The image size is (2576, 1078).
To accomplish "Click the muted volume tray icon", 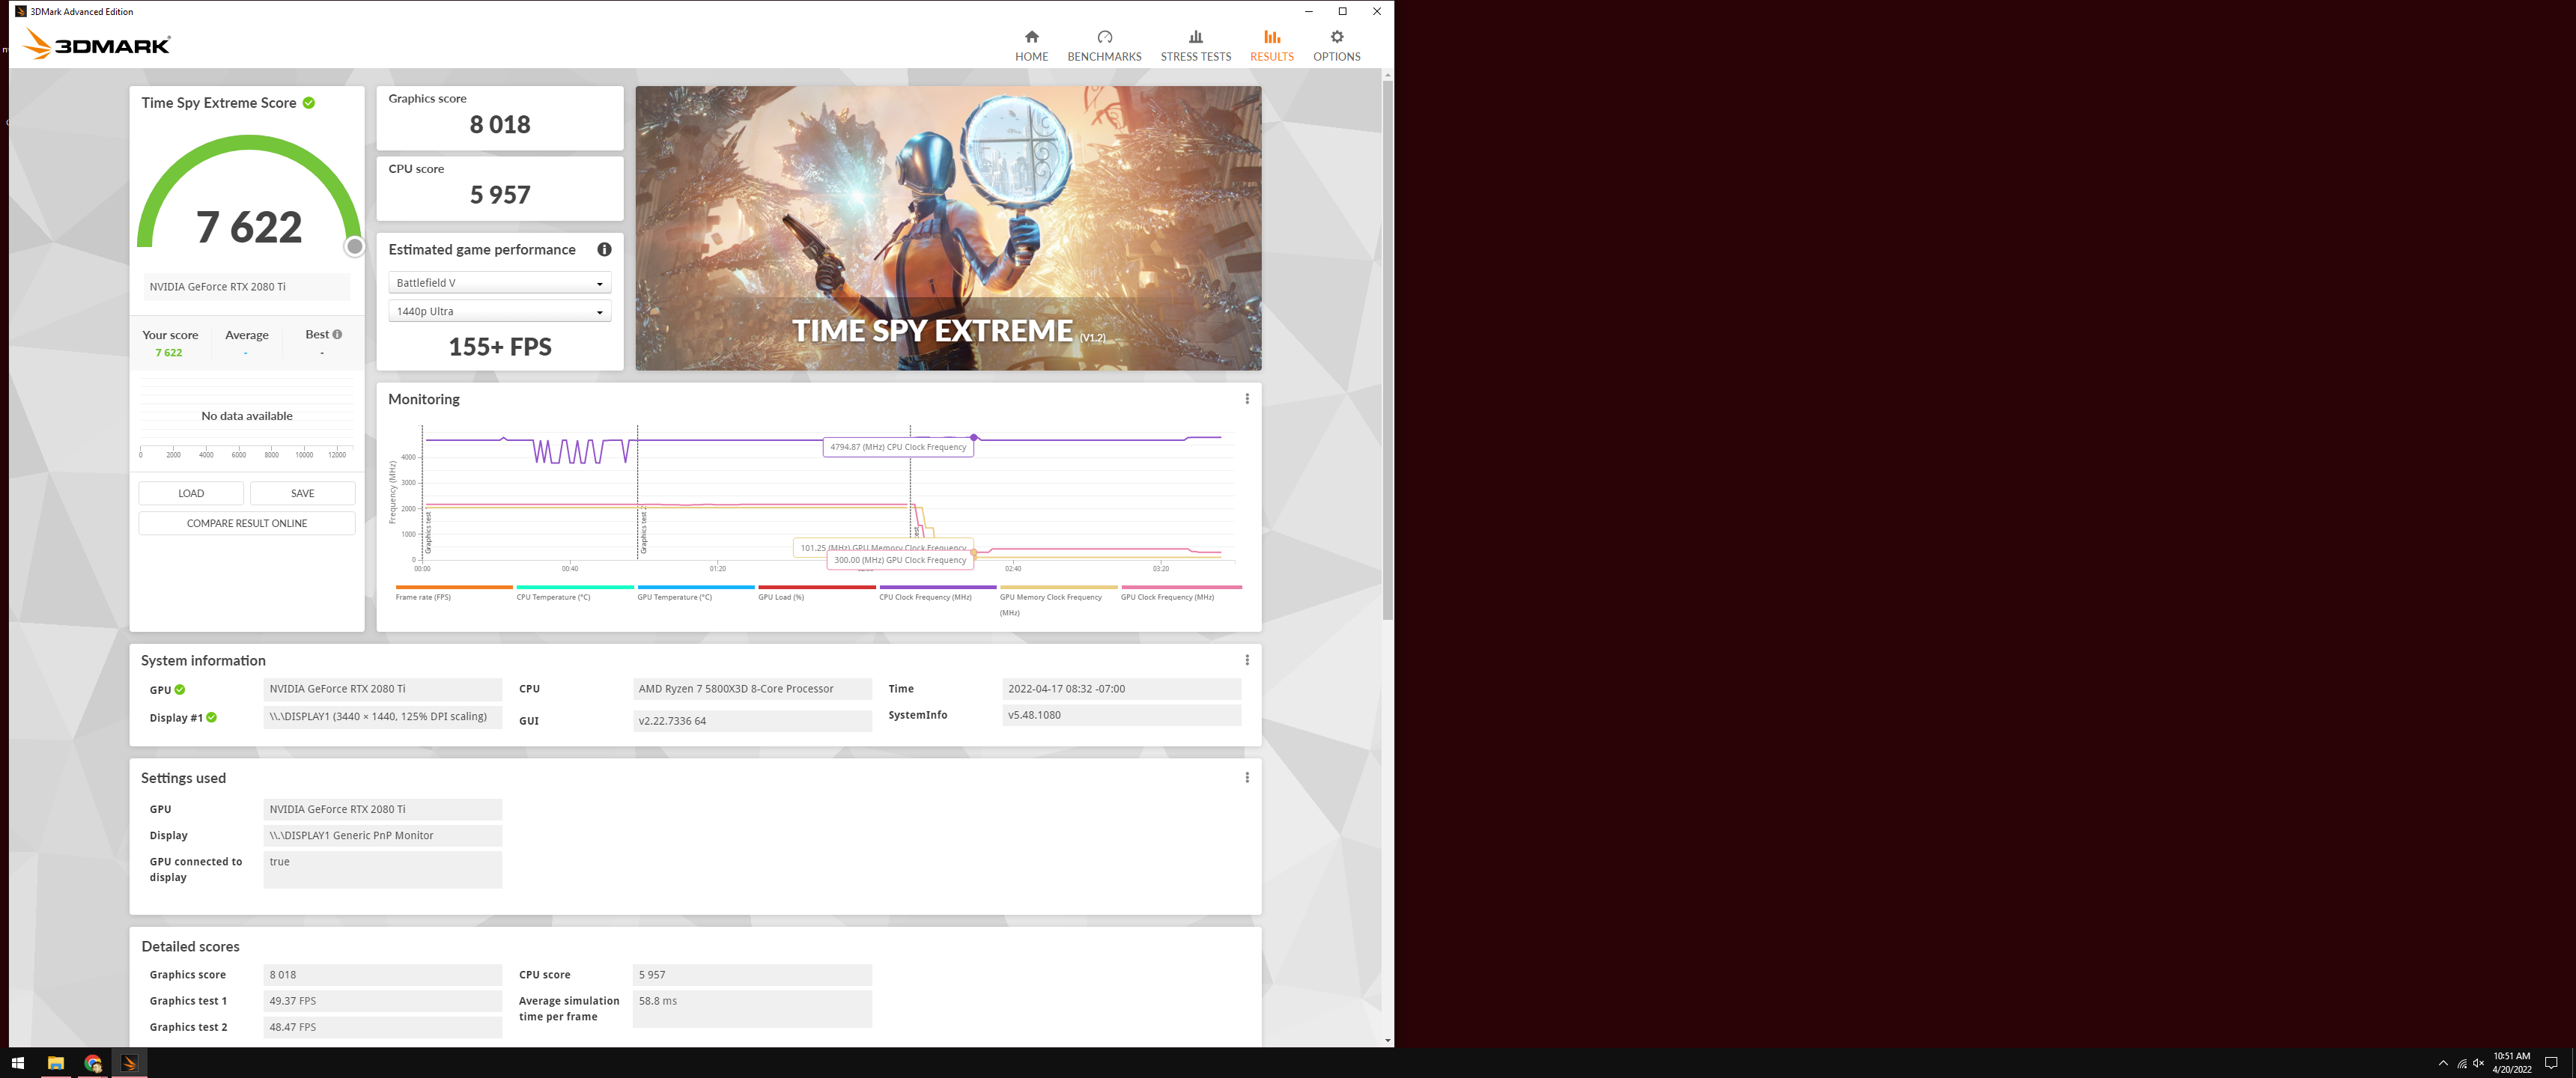I will click(x=2478, y=1063).
